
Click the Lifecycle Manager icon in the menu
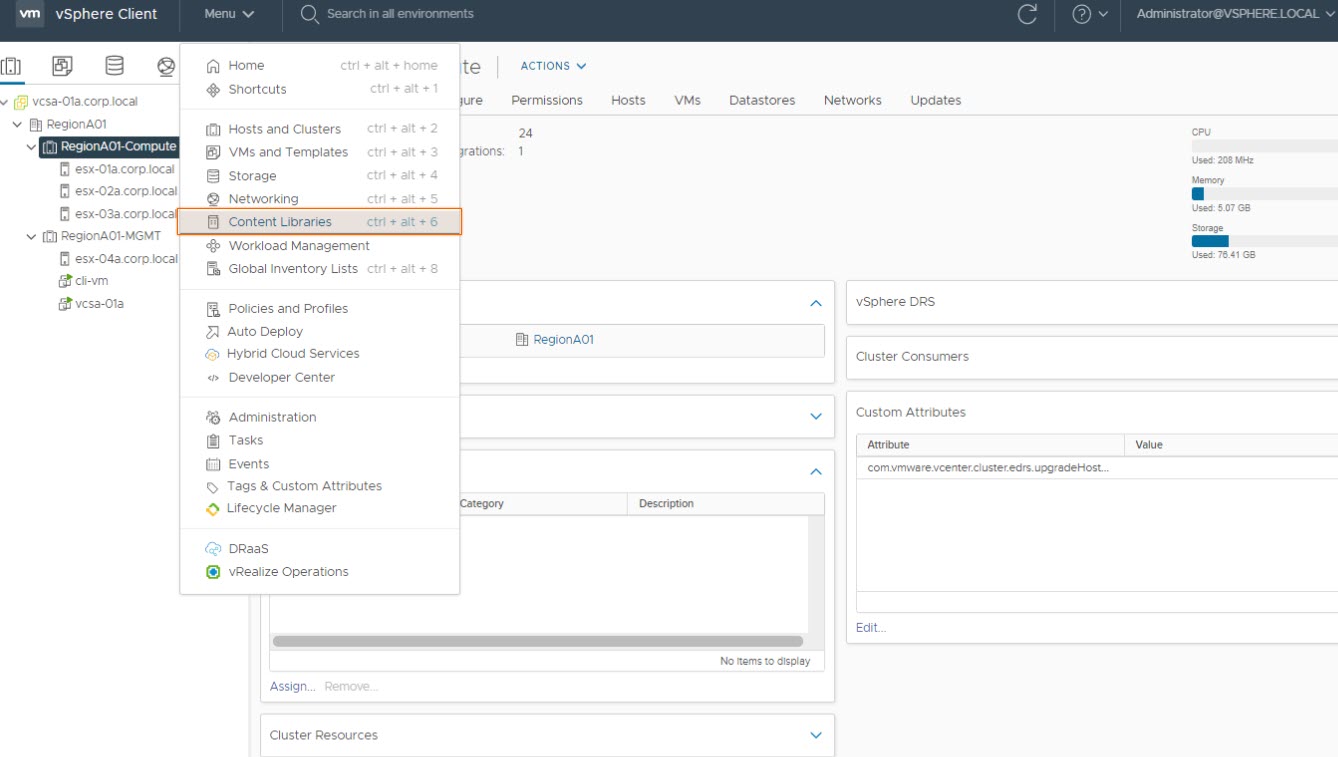pyautogui.click(x=212, y=509)
